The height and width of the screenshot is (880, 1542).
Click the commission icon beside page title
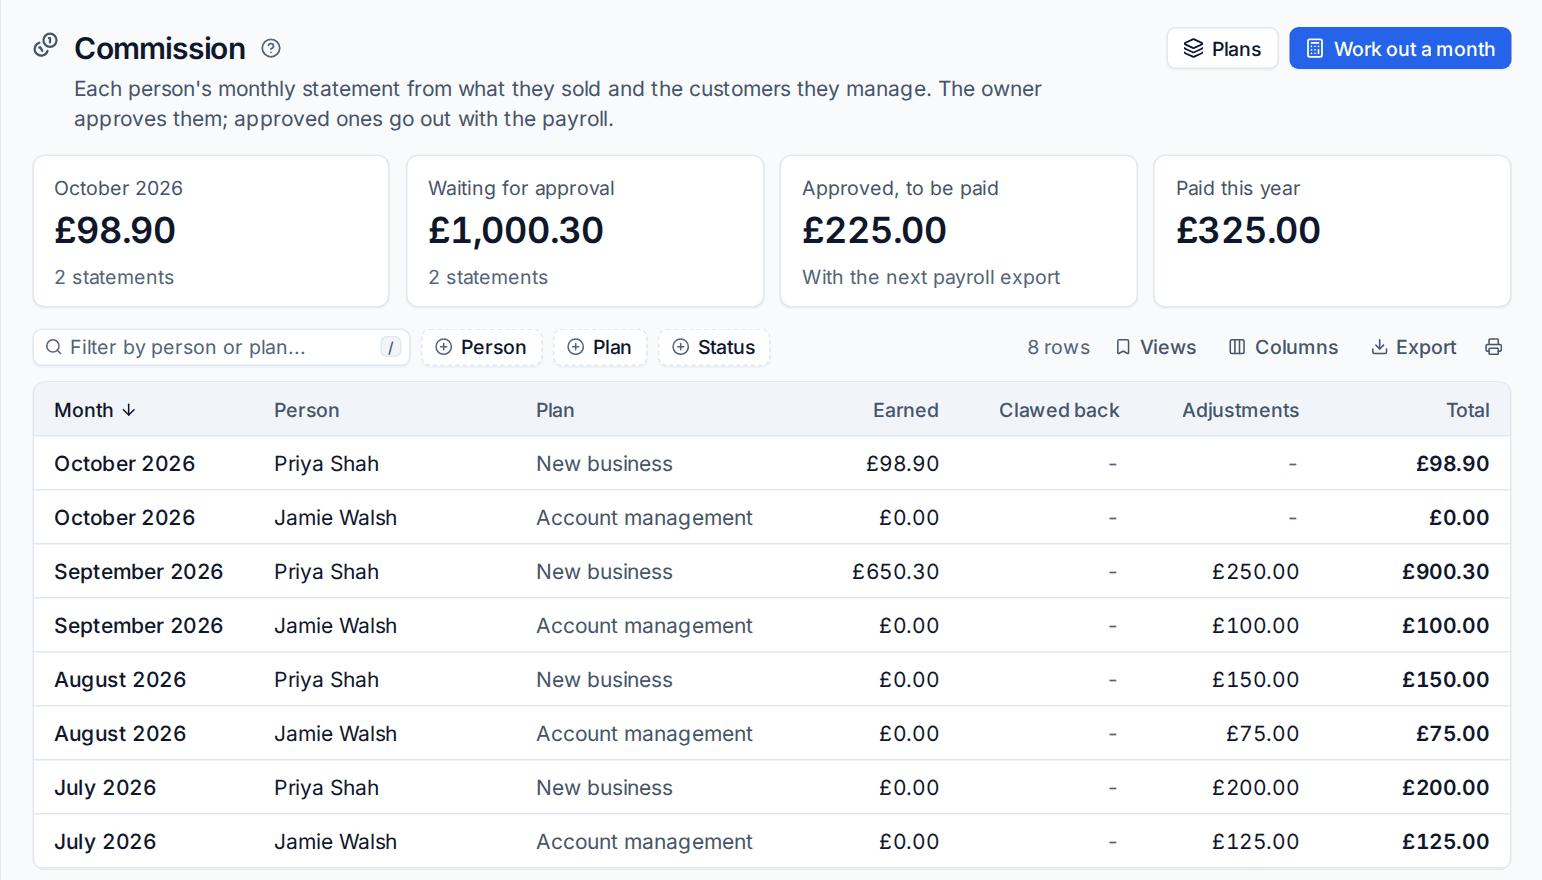46,46
